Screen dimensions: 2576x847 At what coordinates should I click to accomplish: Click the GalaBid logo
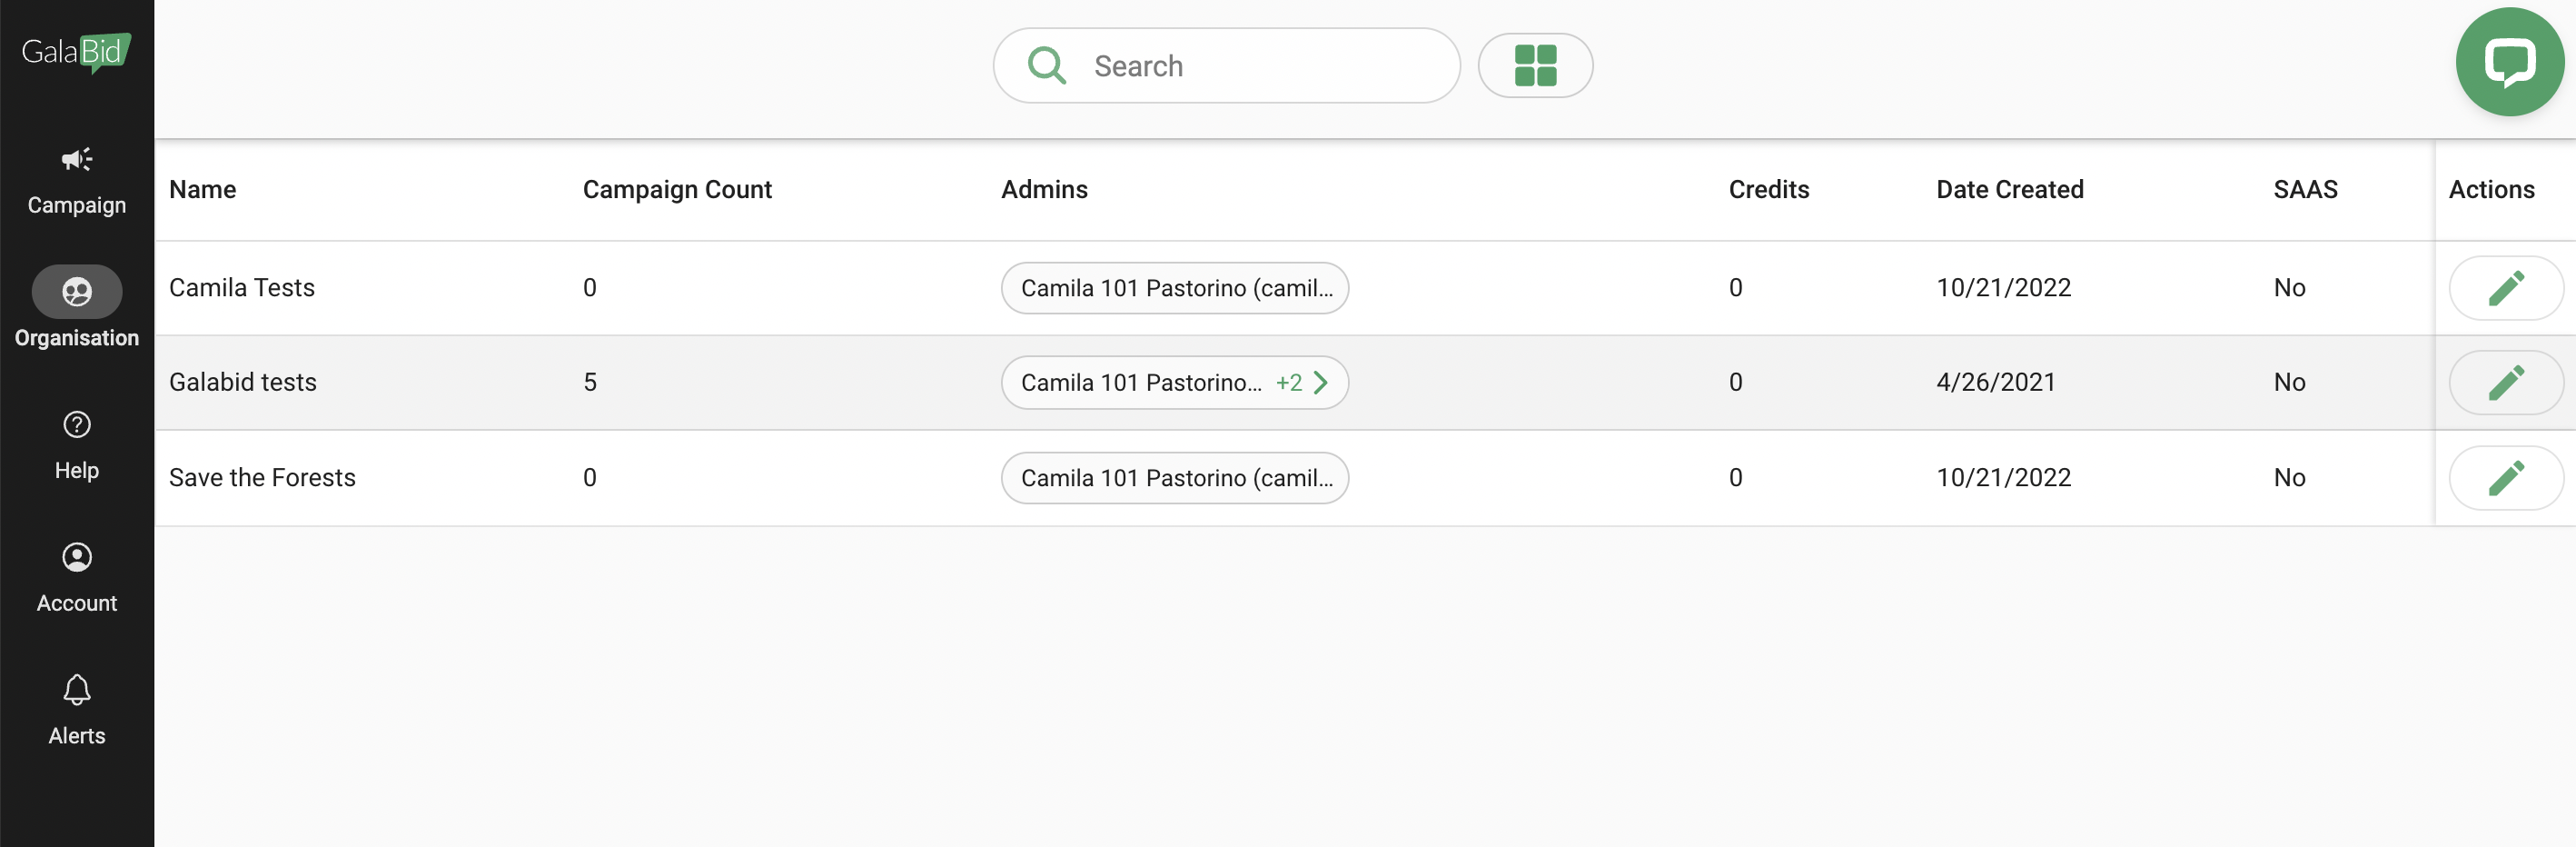coord(76,52)
